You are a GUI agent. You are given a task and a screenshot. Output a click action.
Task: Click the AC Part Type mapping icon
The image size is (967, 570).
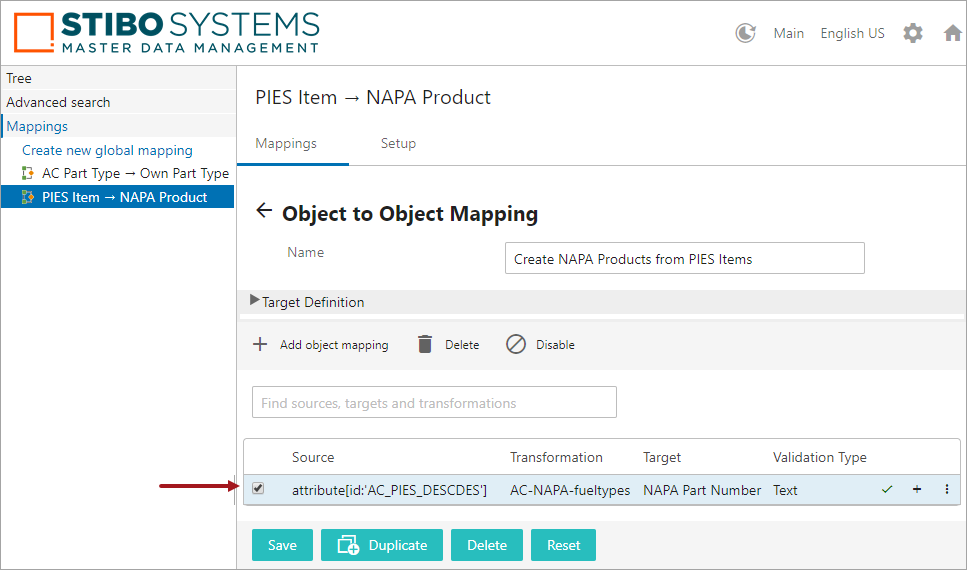(28, 173)
